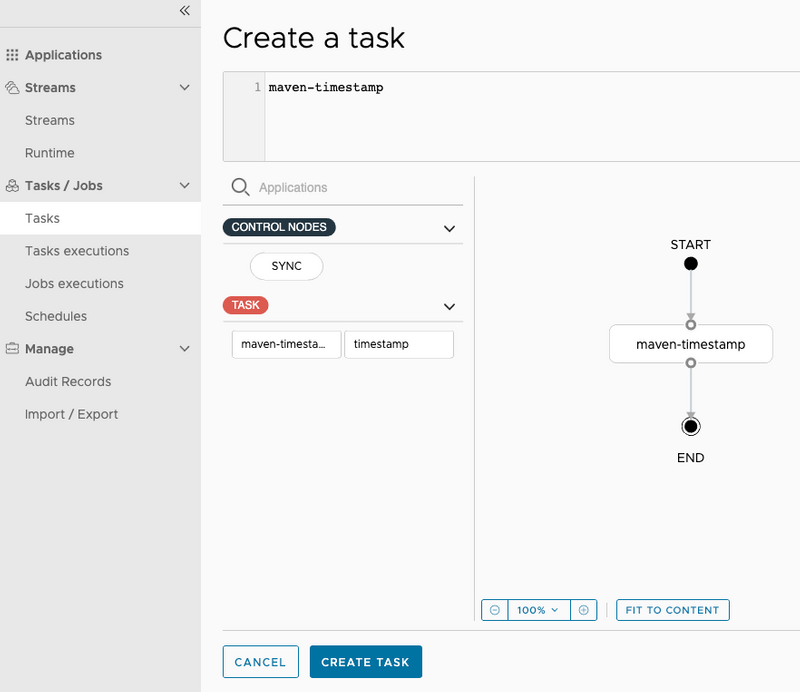The height and width of the screenshot is (692, 800).
Task: Collapse the CONTROL NODES section
Action: (450, 227)
